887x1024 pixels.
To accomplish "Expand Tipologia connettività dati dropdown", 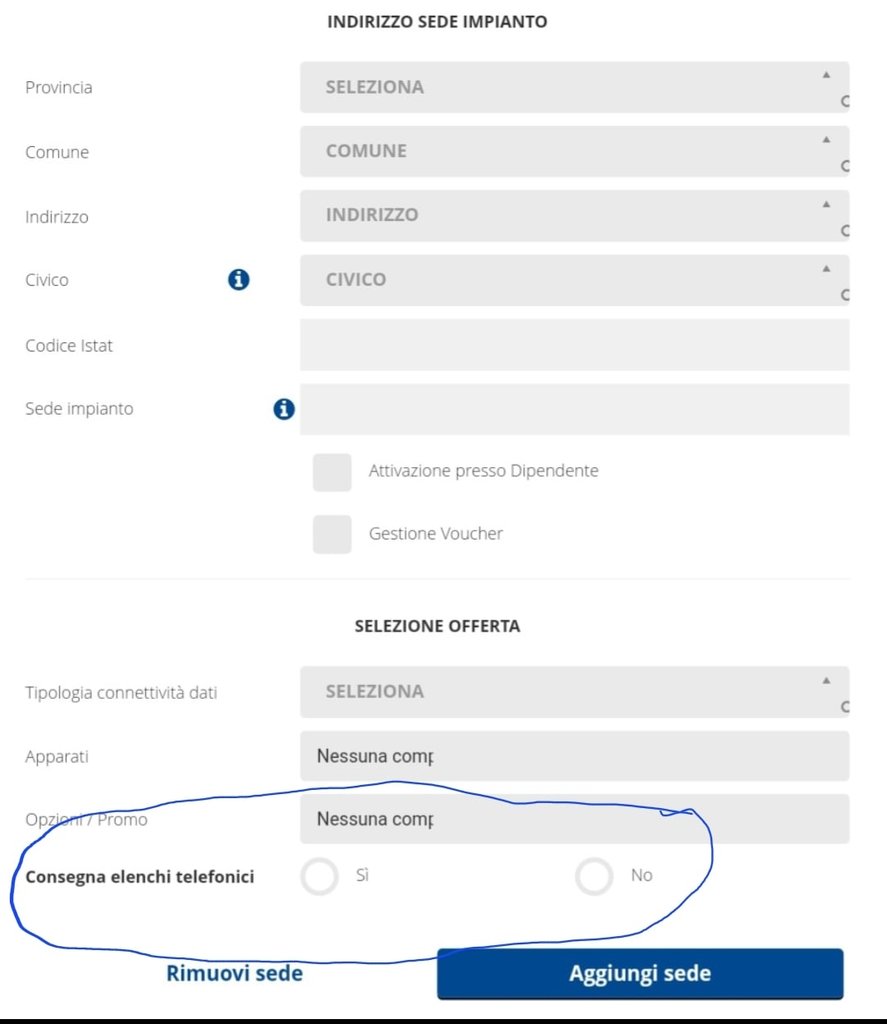I will (x=573, y=692).
